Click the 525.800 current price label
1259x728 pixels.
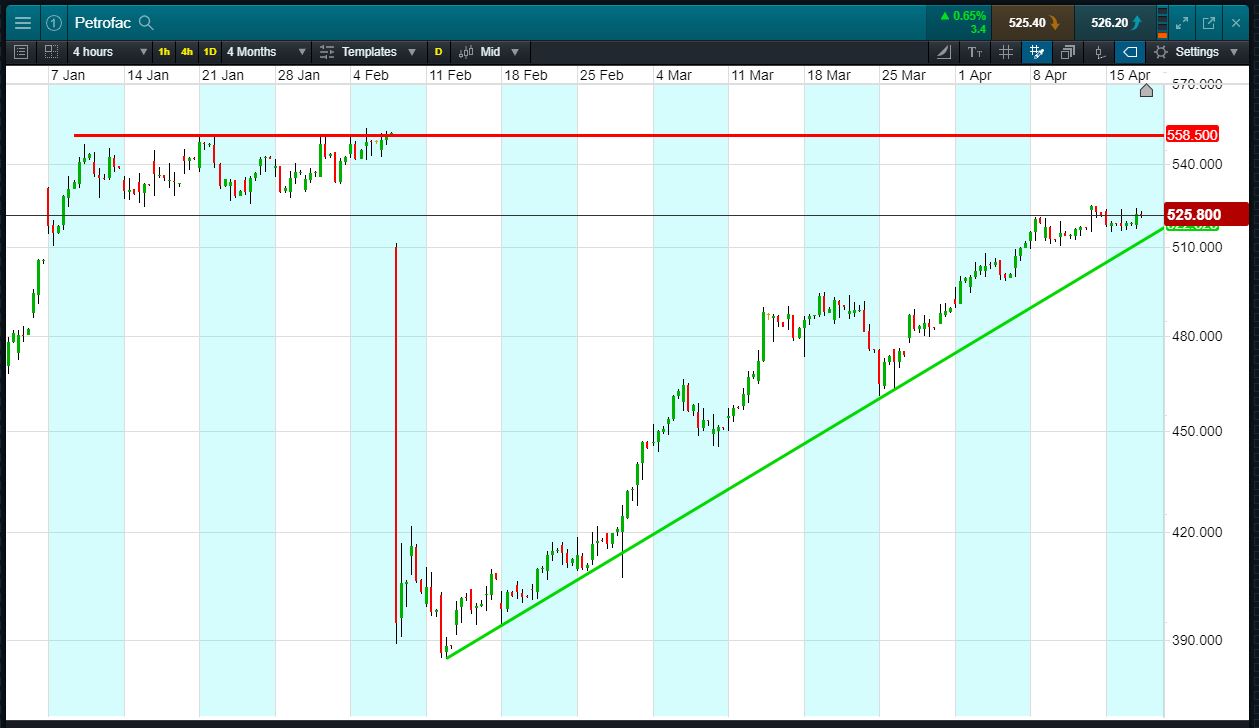point(1208,214)
